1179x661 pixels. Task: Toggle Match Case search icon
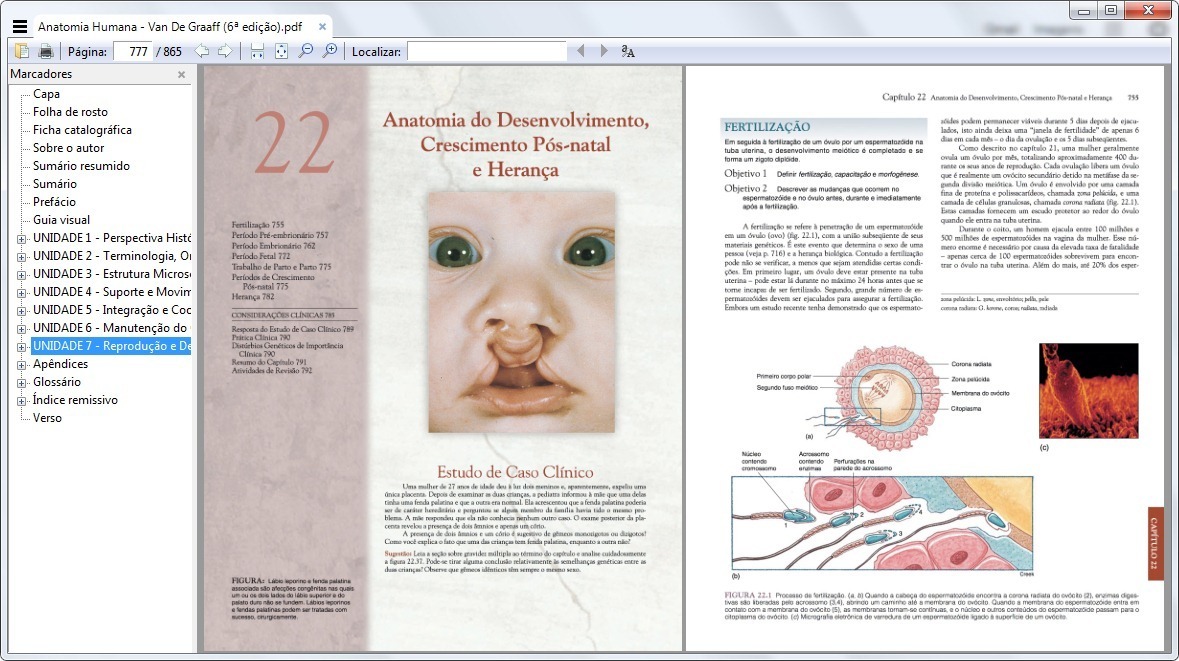[628, 51]
